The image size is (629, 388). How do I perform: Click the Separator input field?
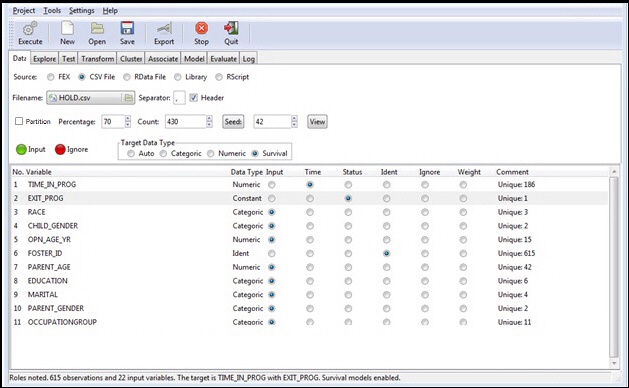[179, 98]
